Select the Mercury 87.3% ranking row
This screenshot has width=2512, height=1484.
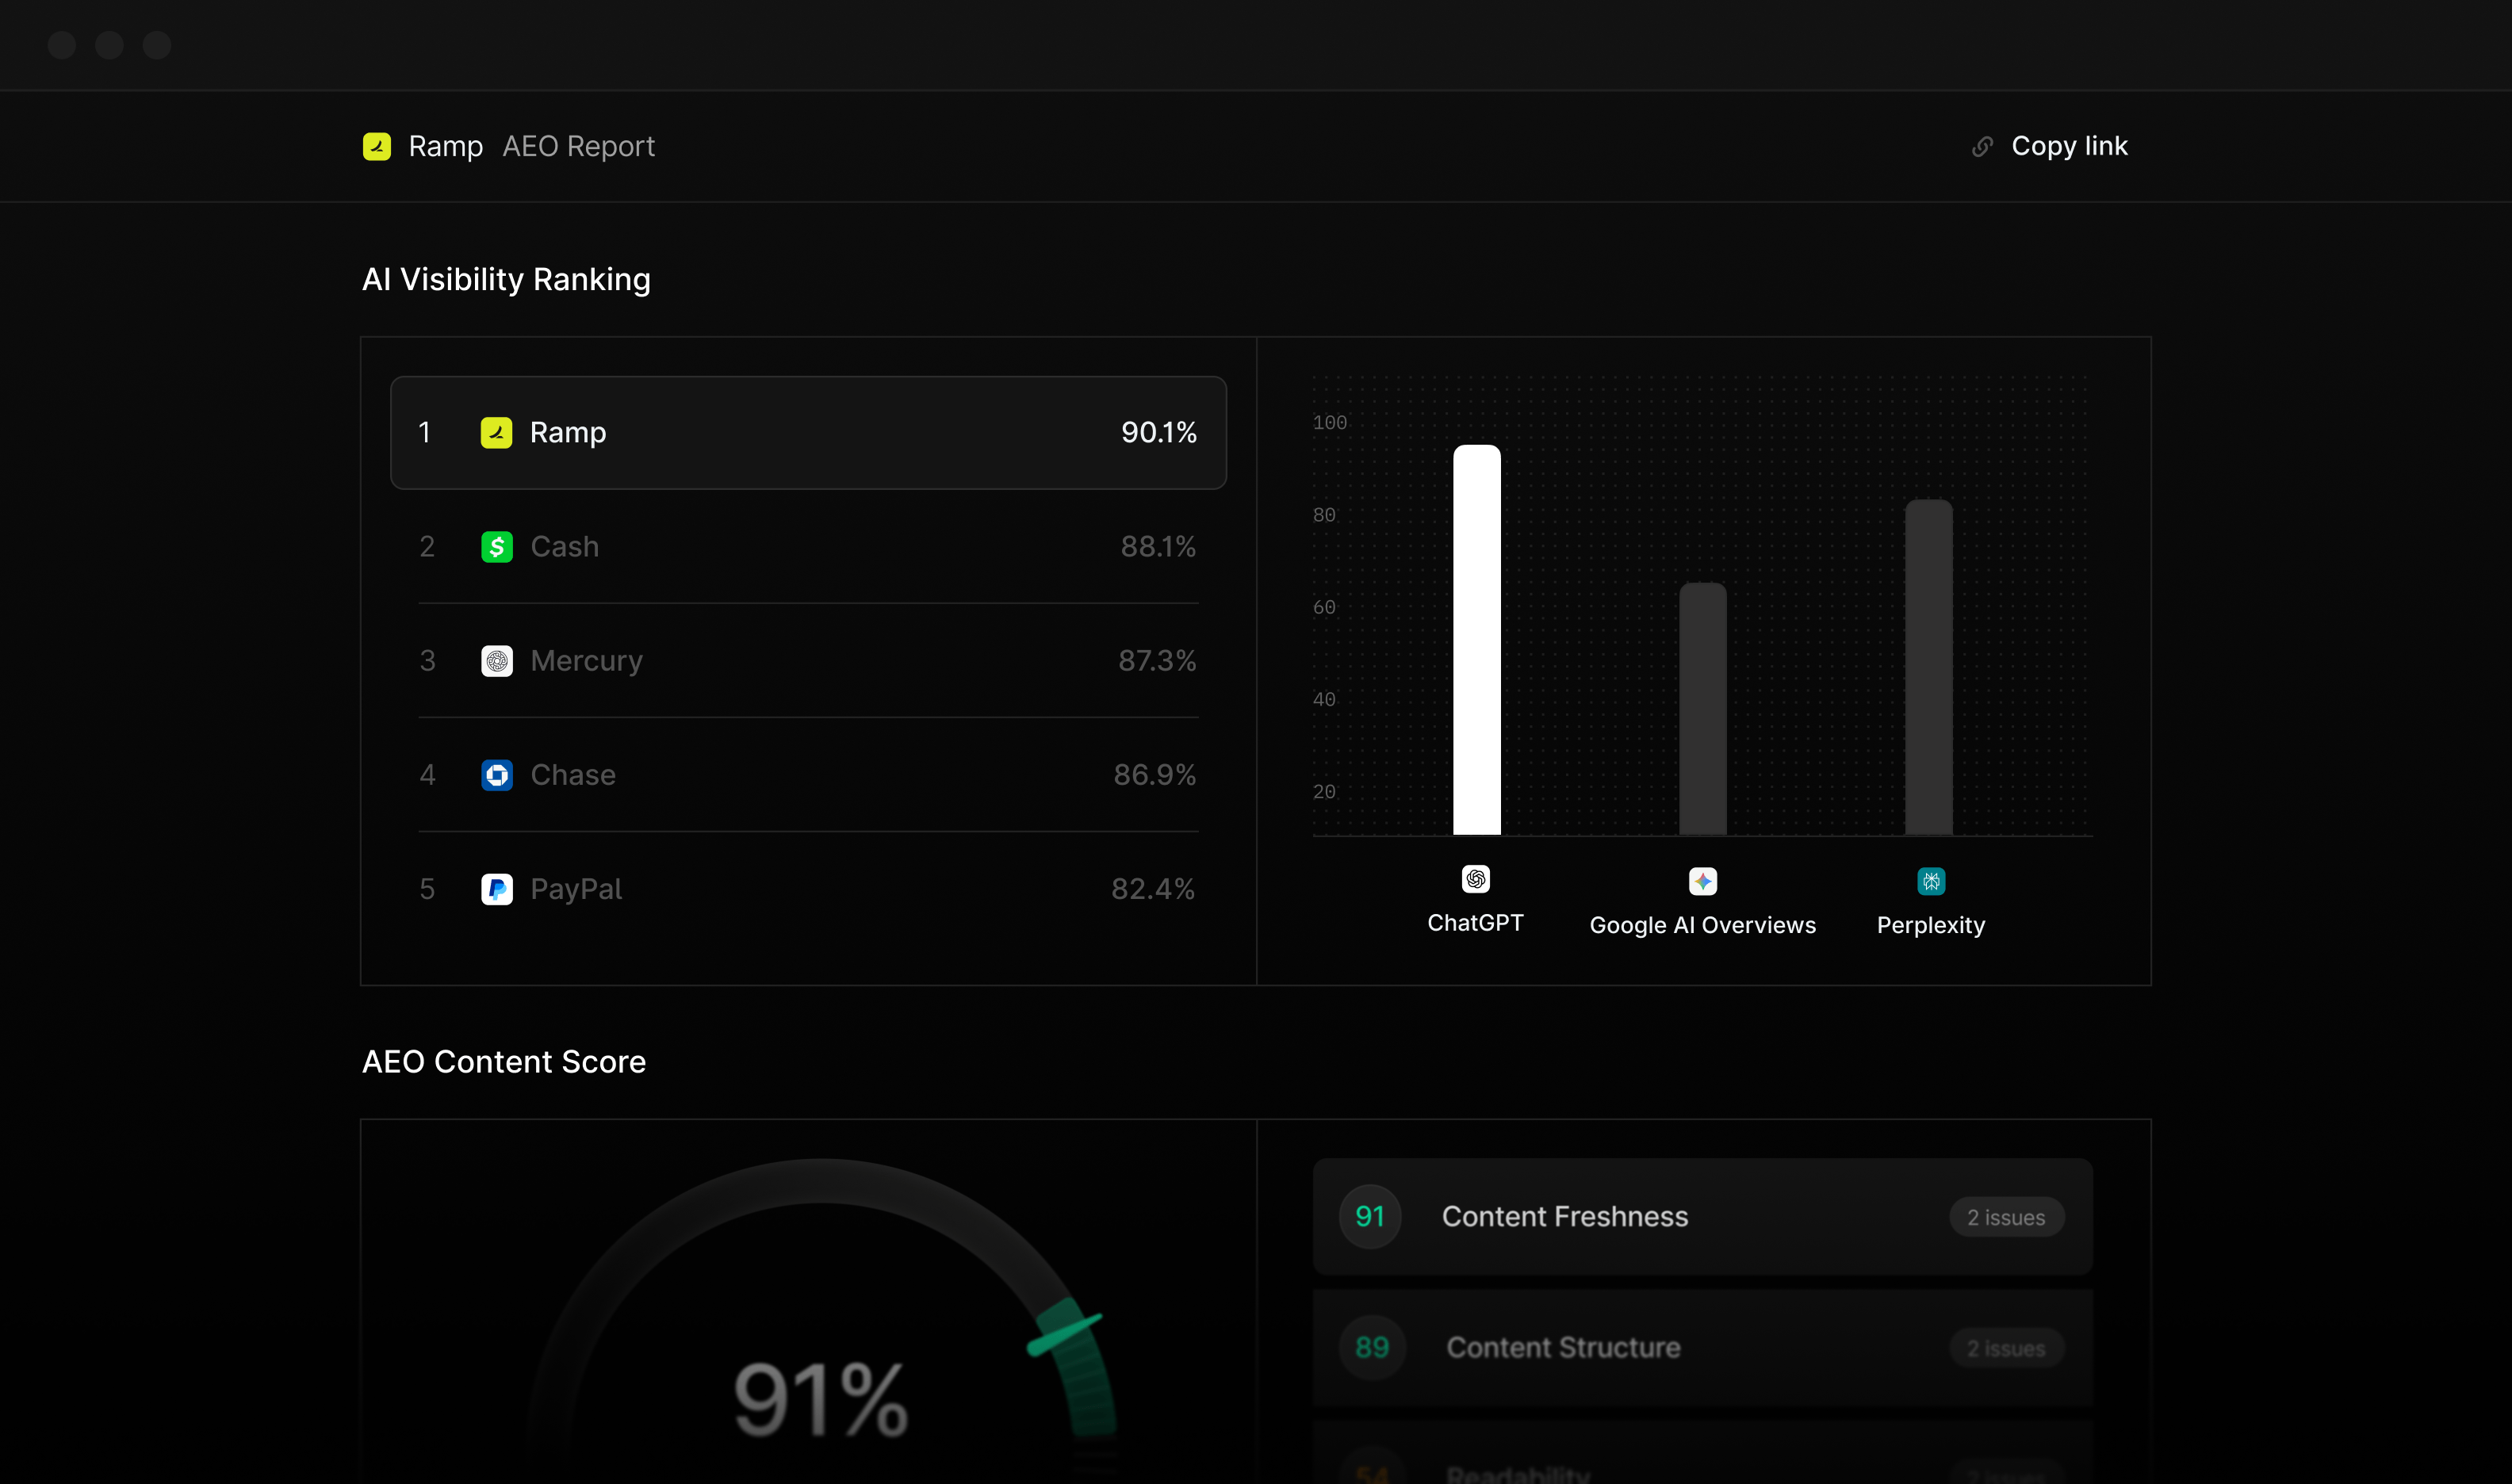pos(808,661)
